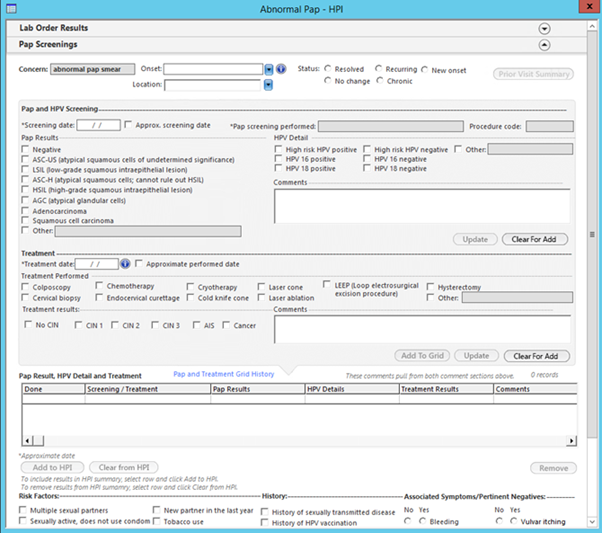Viewport: 602px width, 533px height.
Task: Check the Tobacco use box
Action: coord(157,521)
